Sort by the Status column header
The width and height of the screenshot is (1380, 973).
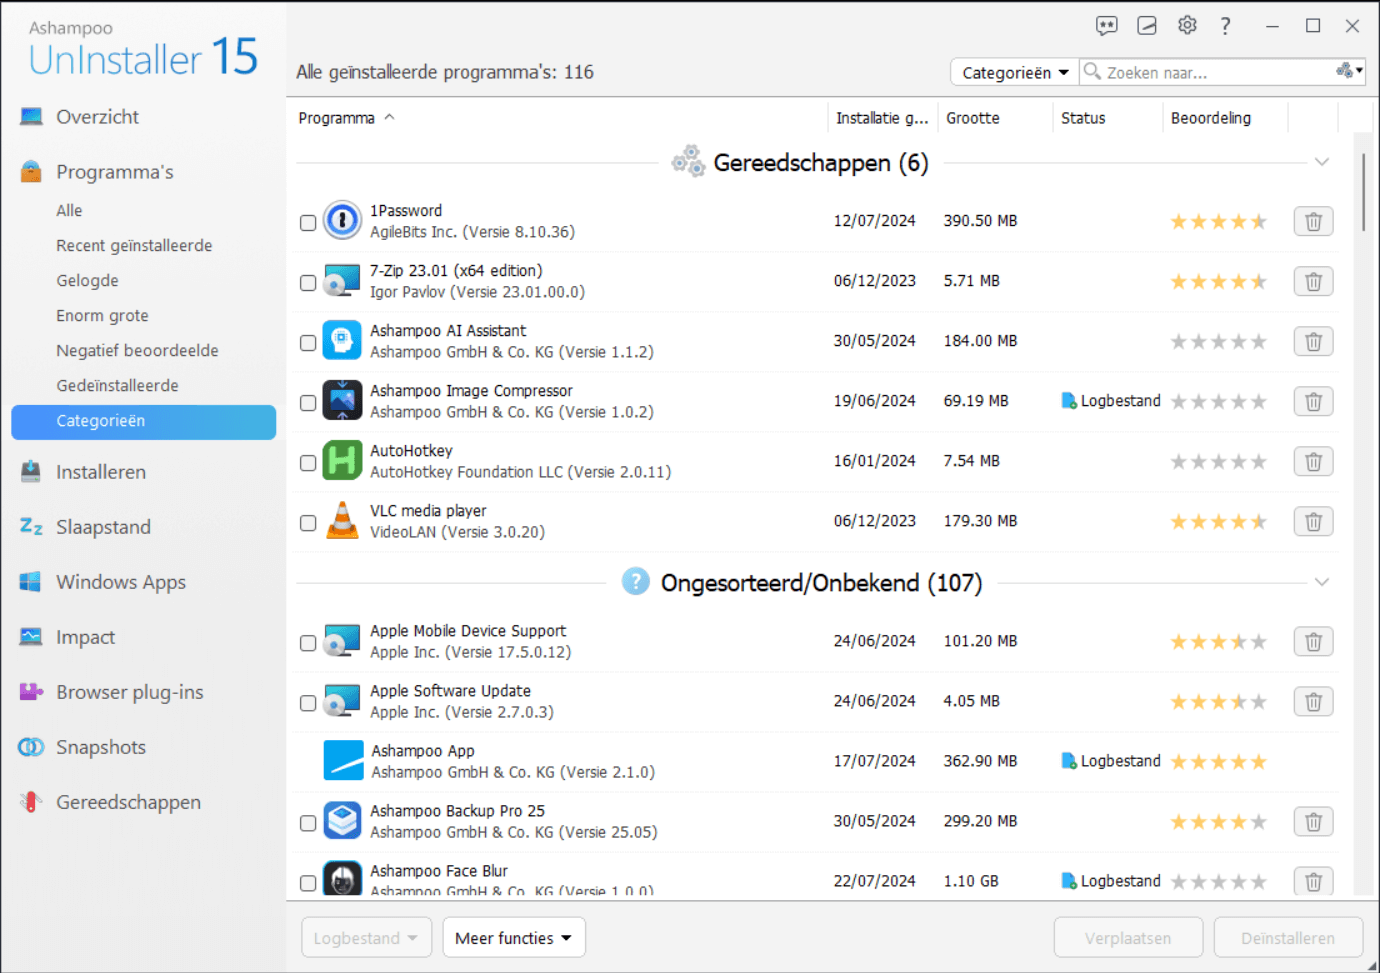(x=1083, y=118)
